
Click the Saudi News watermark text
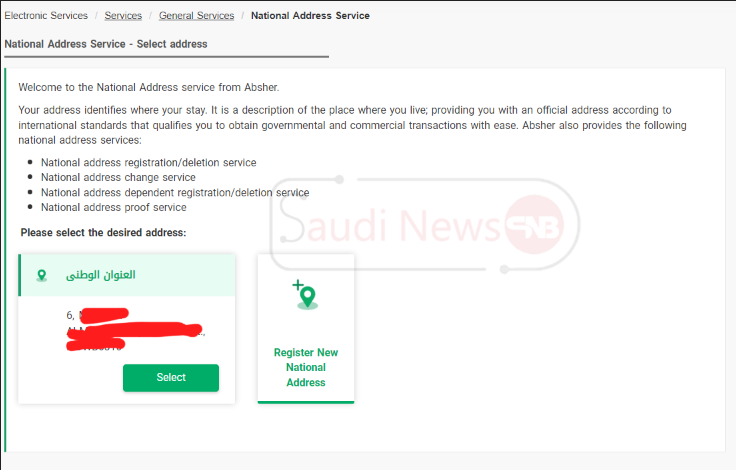click(x=391, y=224)
